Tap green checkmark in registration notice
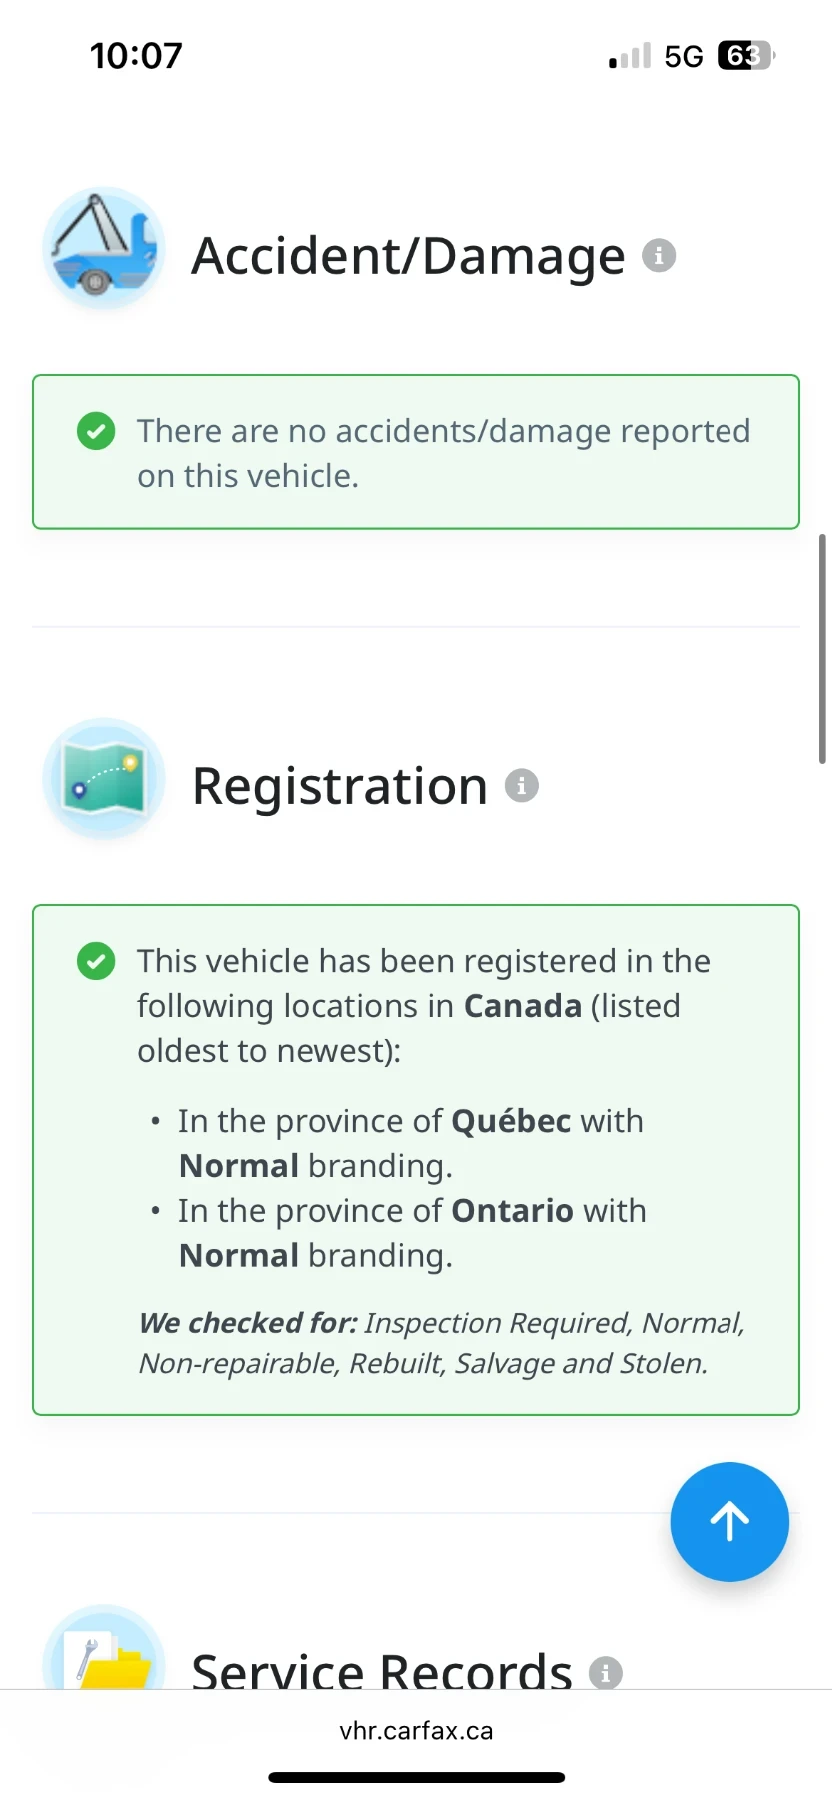832x1800 pixels. (96, 961)
